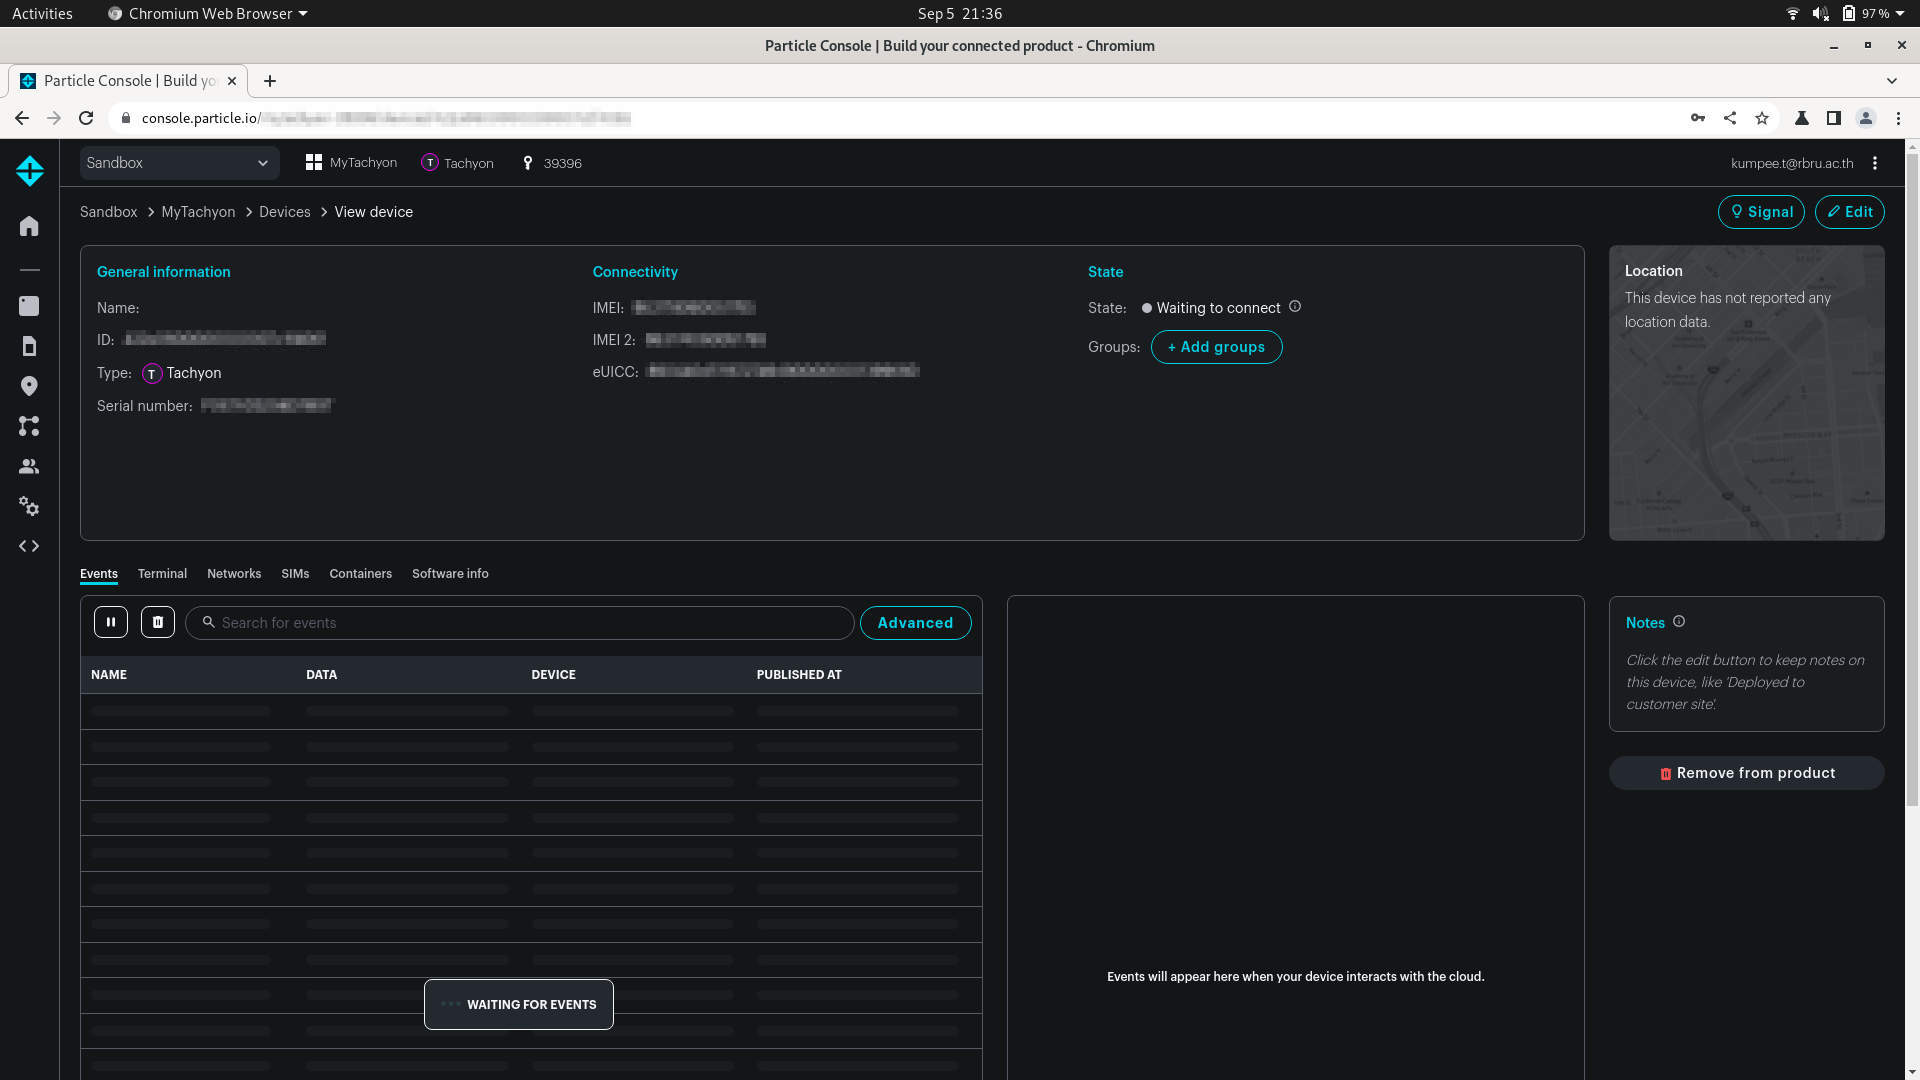Open Advanced event search

915,623
